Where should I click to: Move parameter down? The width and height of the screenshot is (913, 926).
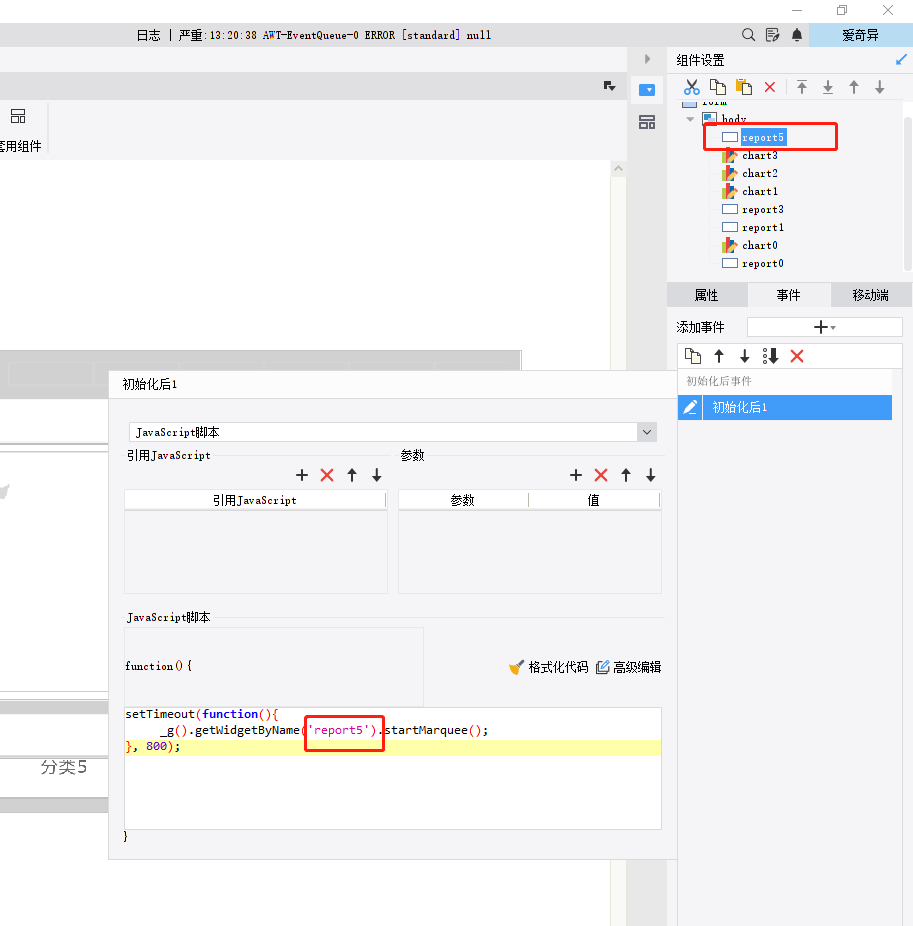pyautogui.click(x=651, y=475)
